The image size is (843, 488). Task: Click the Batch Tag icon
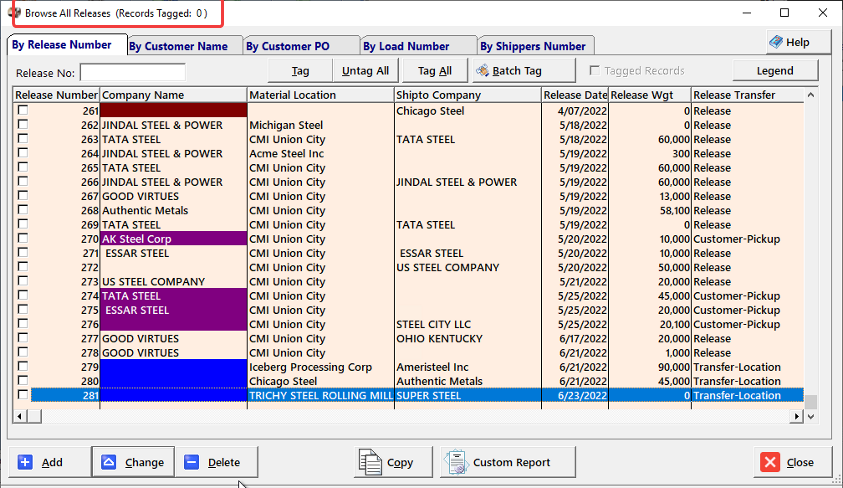pos(482,70)
